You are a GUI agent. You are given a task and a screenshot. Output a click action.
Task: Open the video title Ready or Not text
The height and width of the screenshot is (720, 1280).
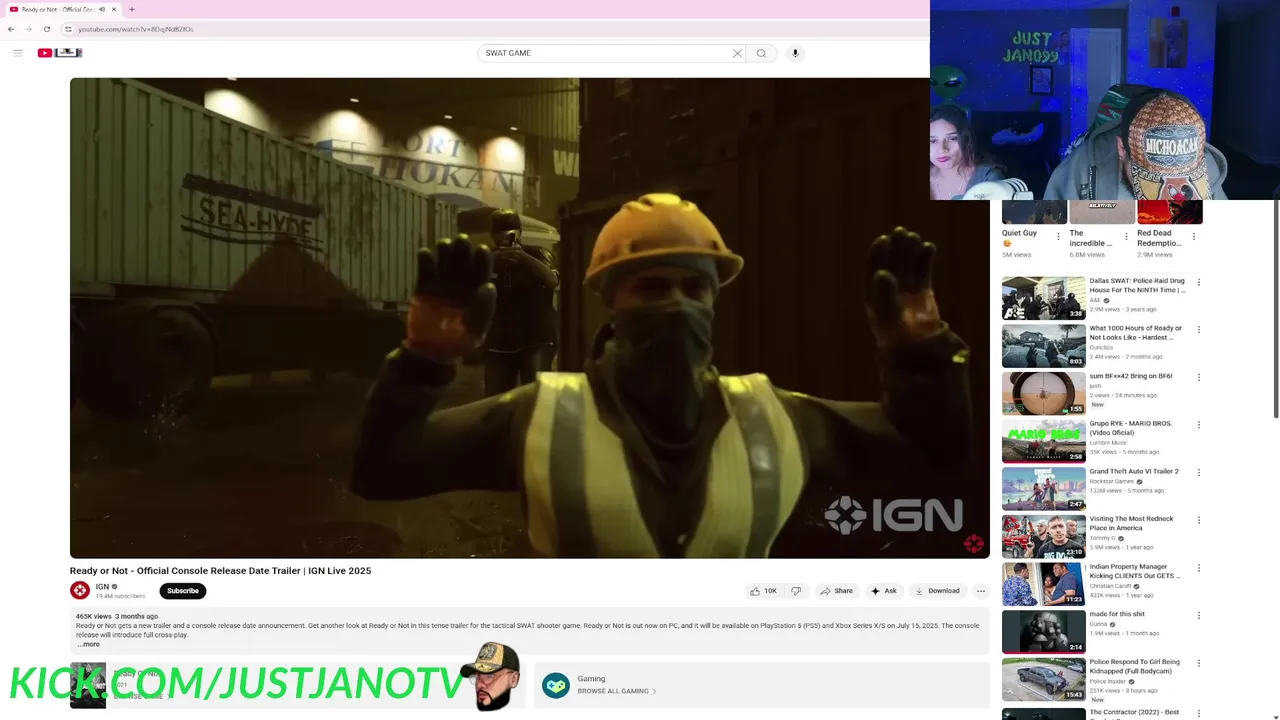(x=220, y=571)
